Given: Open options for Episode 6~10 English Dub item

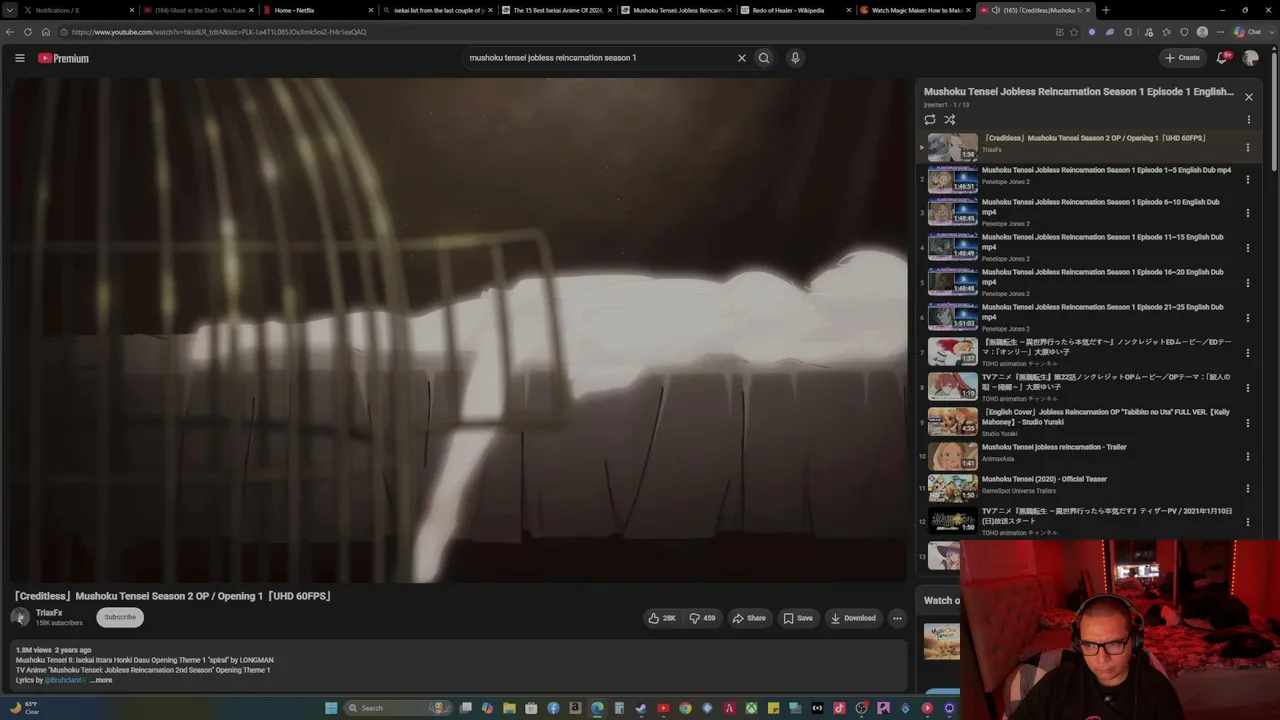Looking at the screenshot, I should (x=1247, y=213).
